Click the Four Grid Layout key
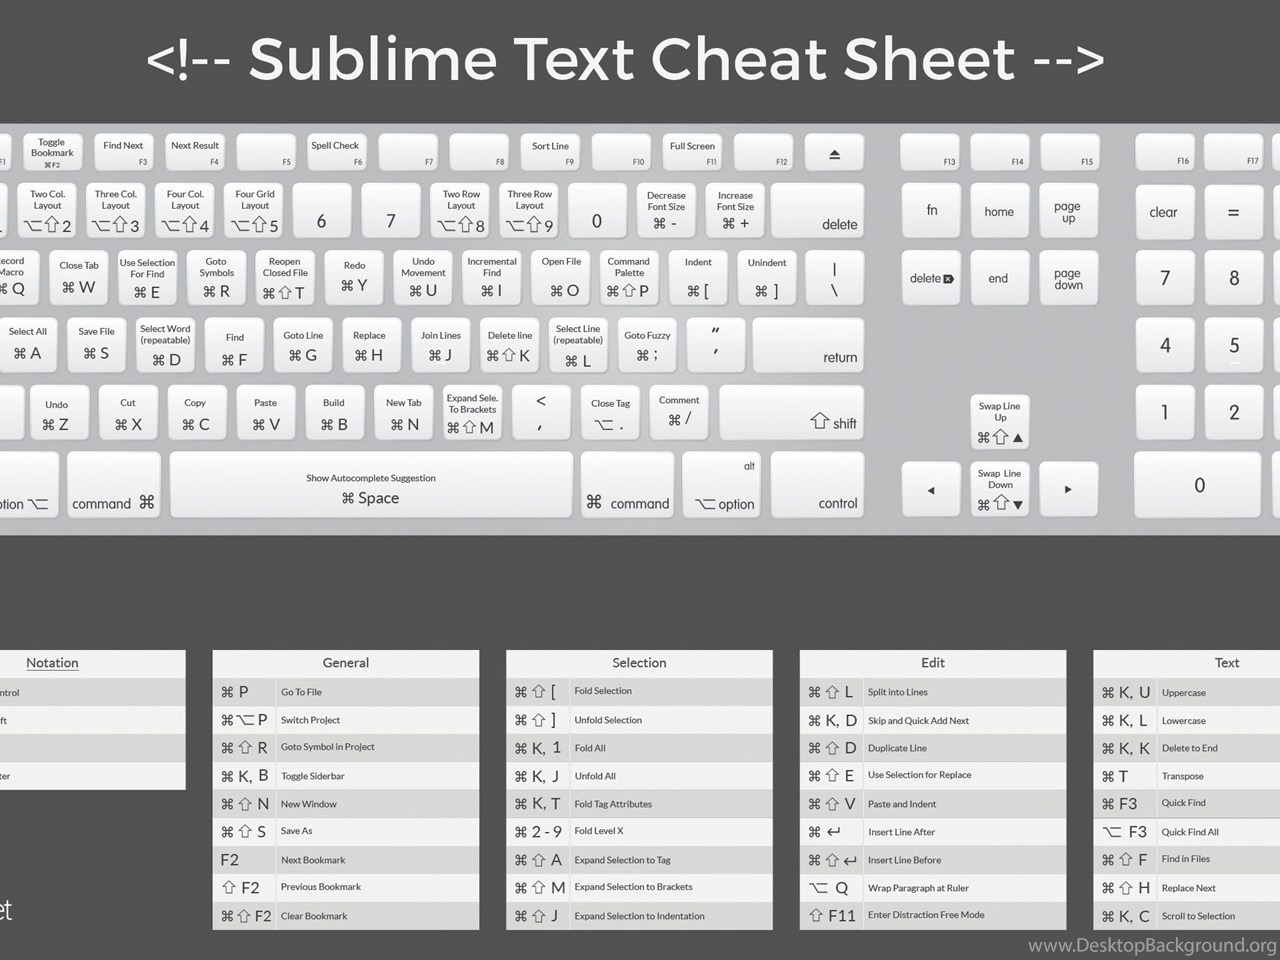 (x=254, y=211)
